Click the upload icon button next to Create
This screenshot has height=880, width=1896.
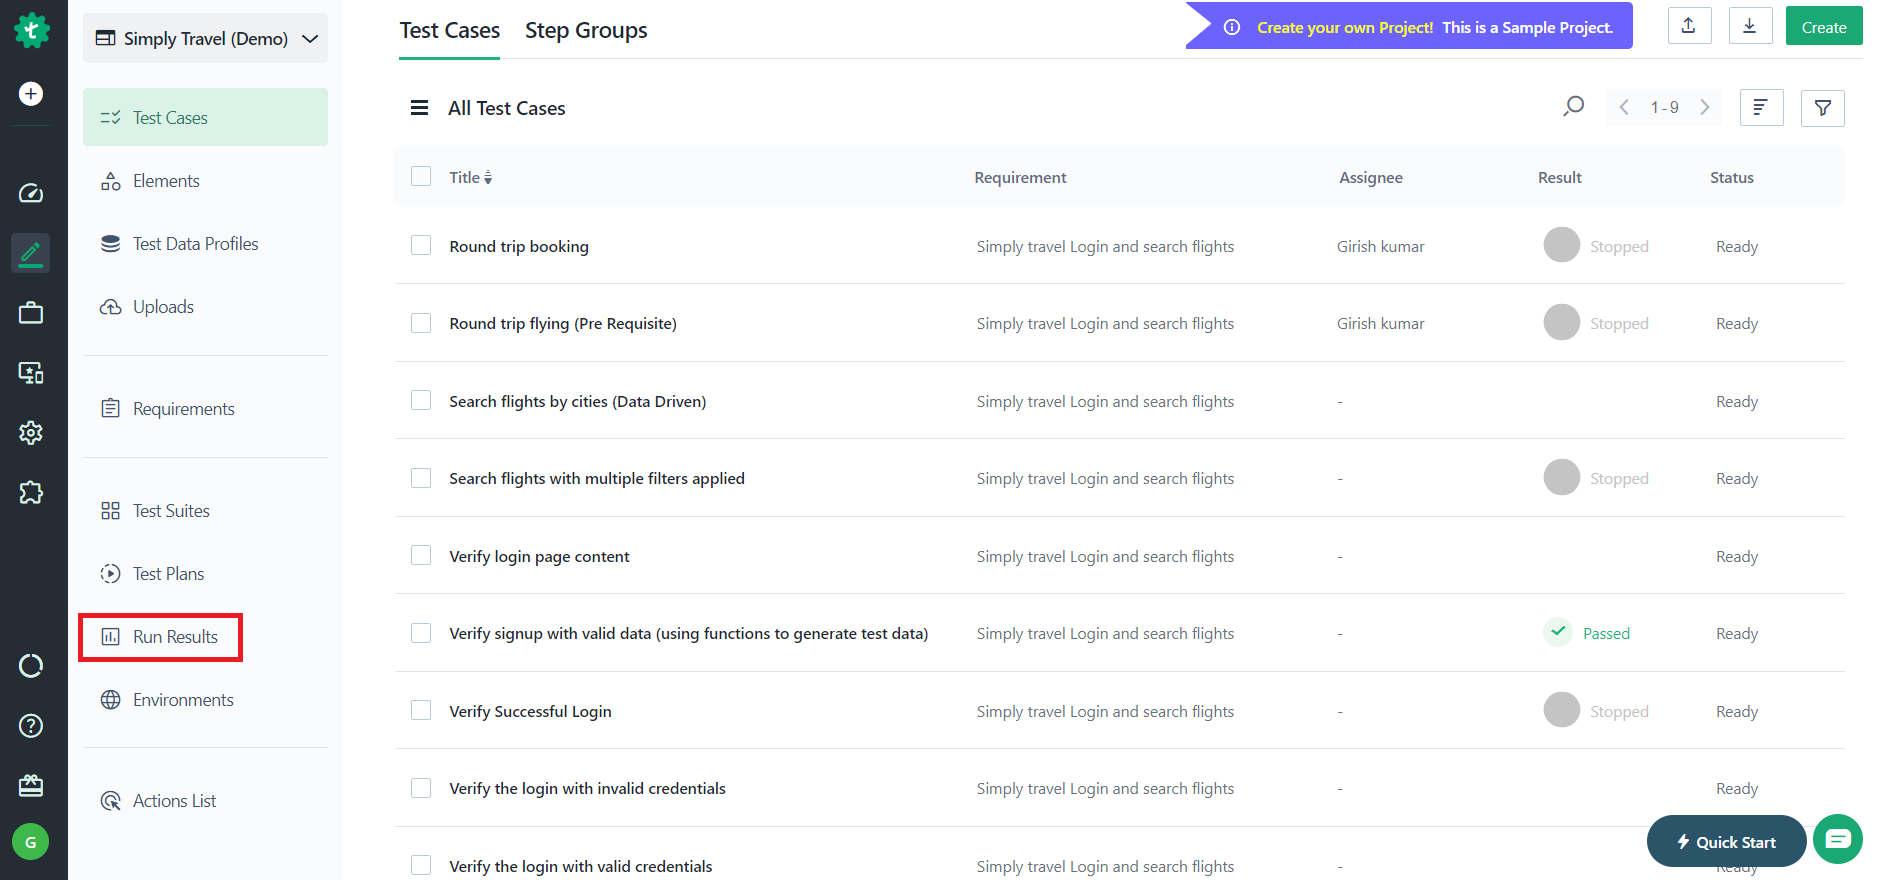1689,26
